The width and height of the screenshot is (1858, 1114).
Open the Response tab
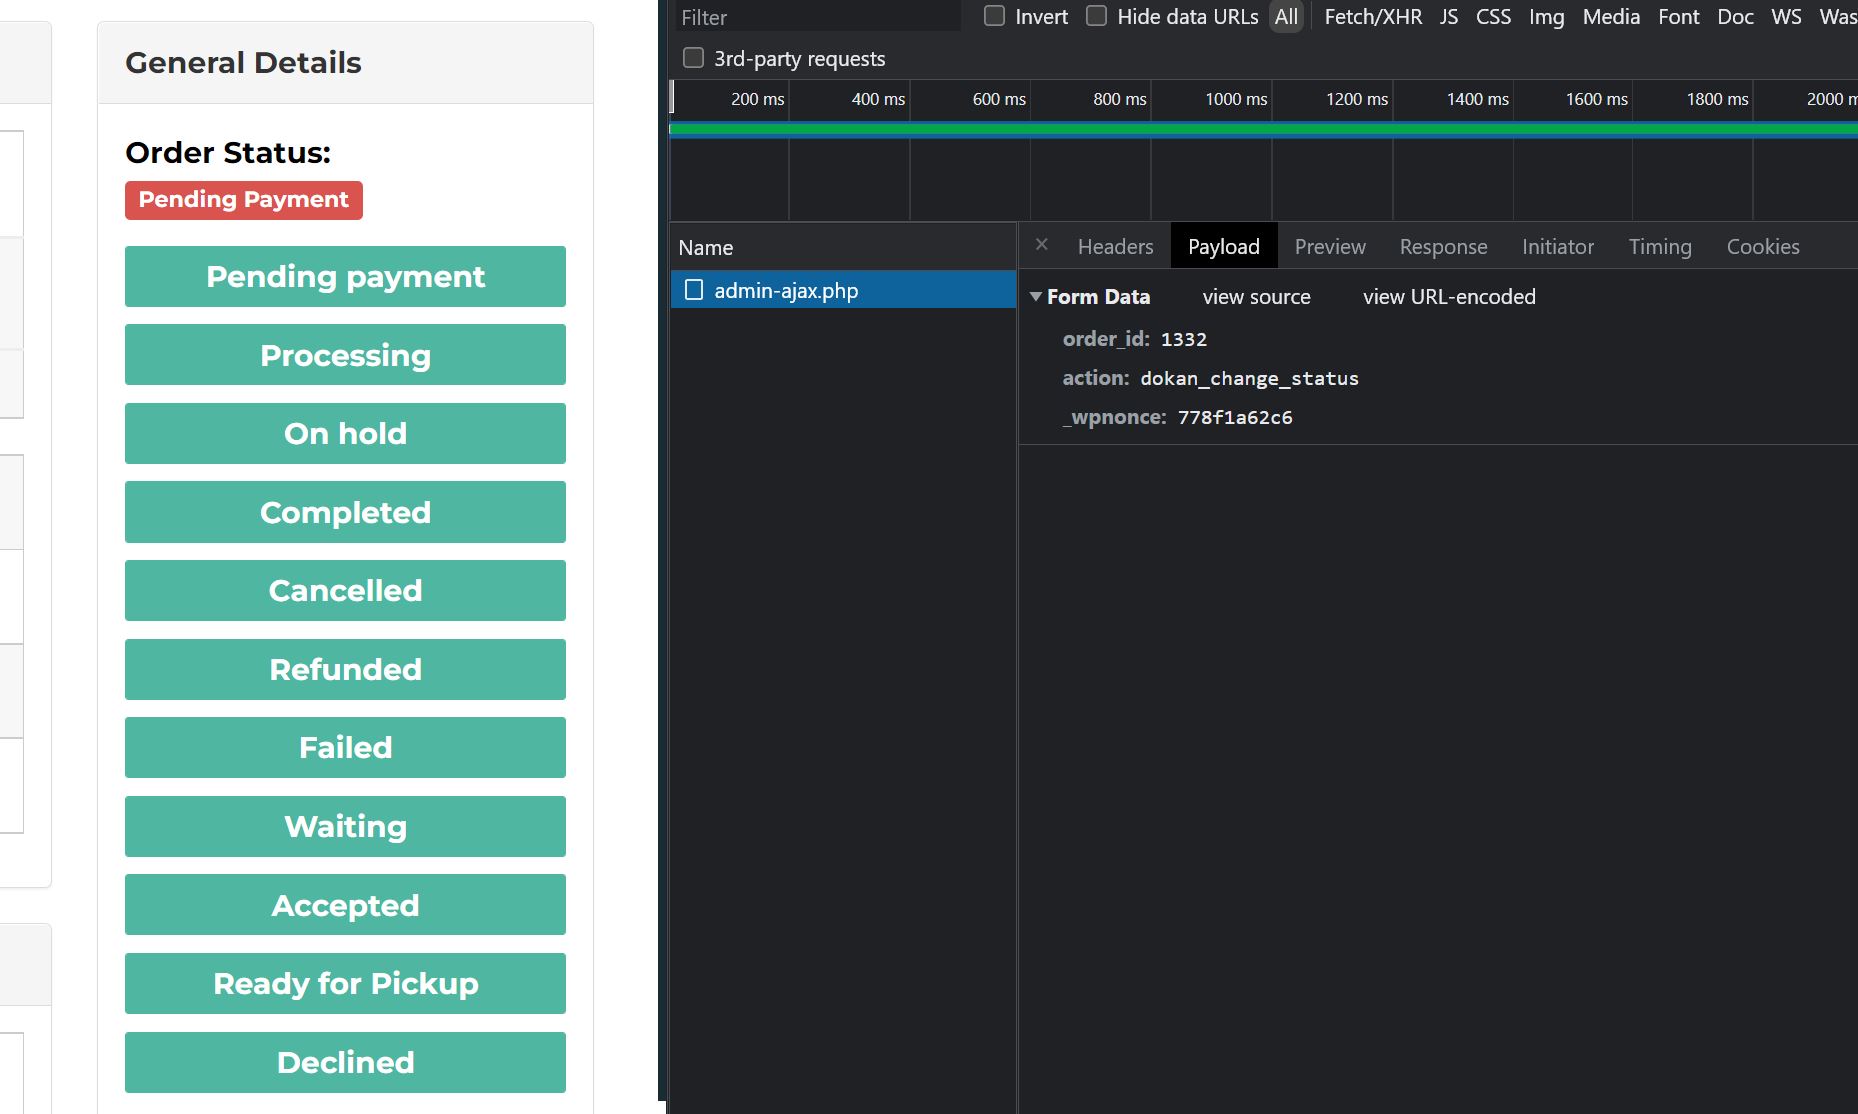click(x=1443, y=246)
